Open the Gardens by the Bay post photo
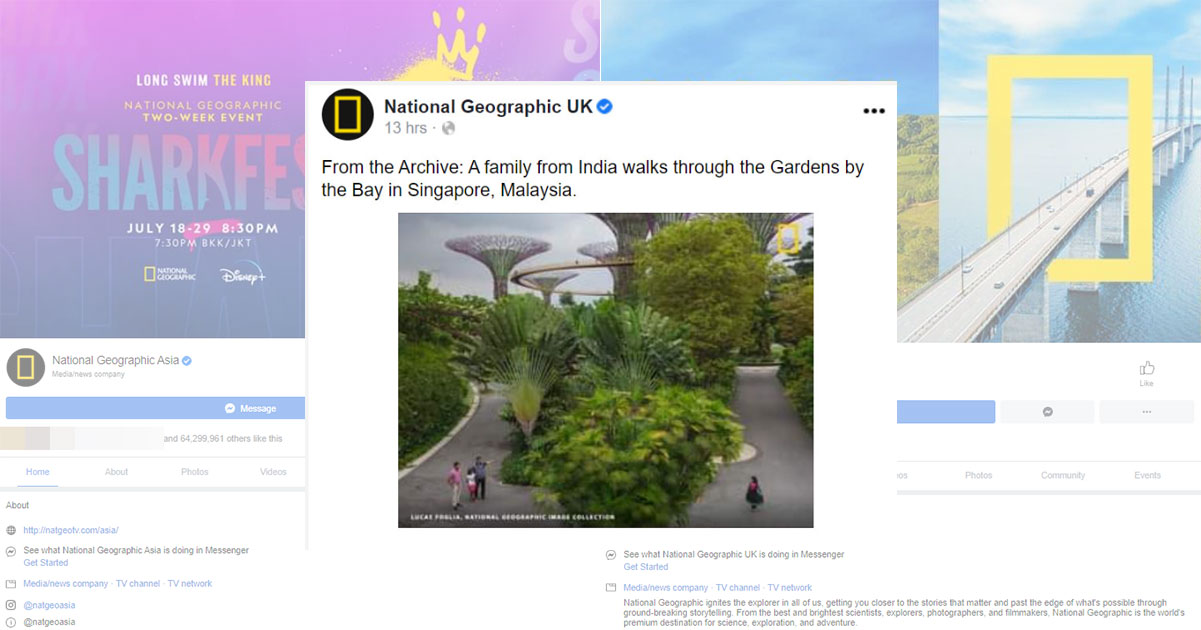 tap(605, 370)
